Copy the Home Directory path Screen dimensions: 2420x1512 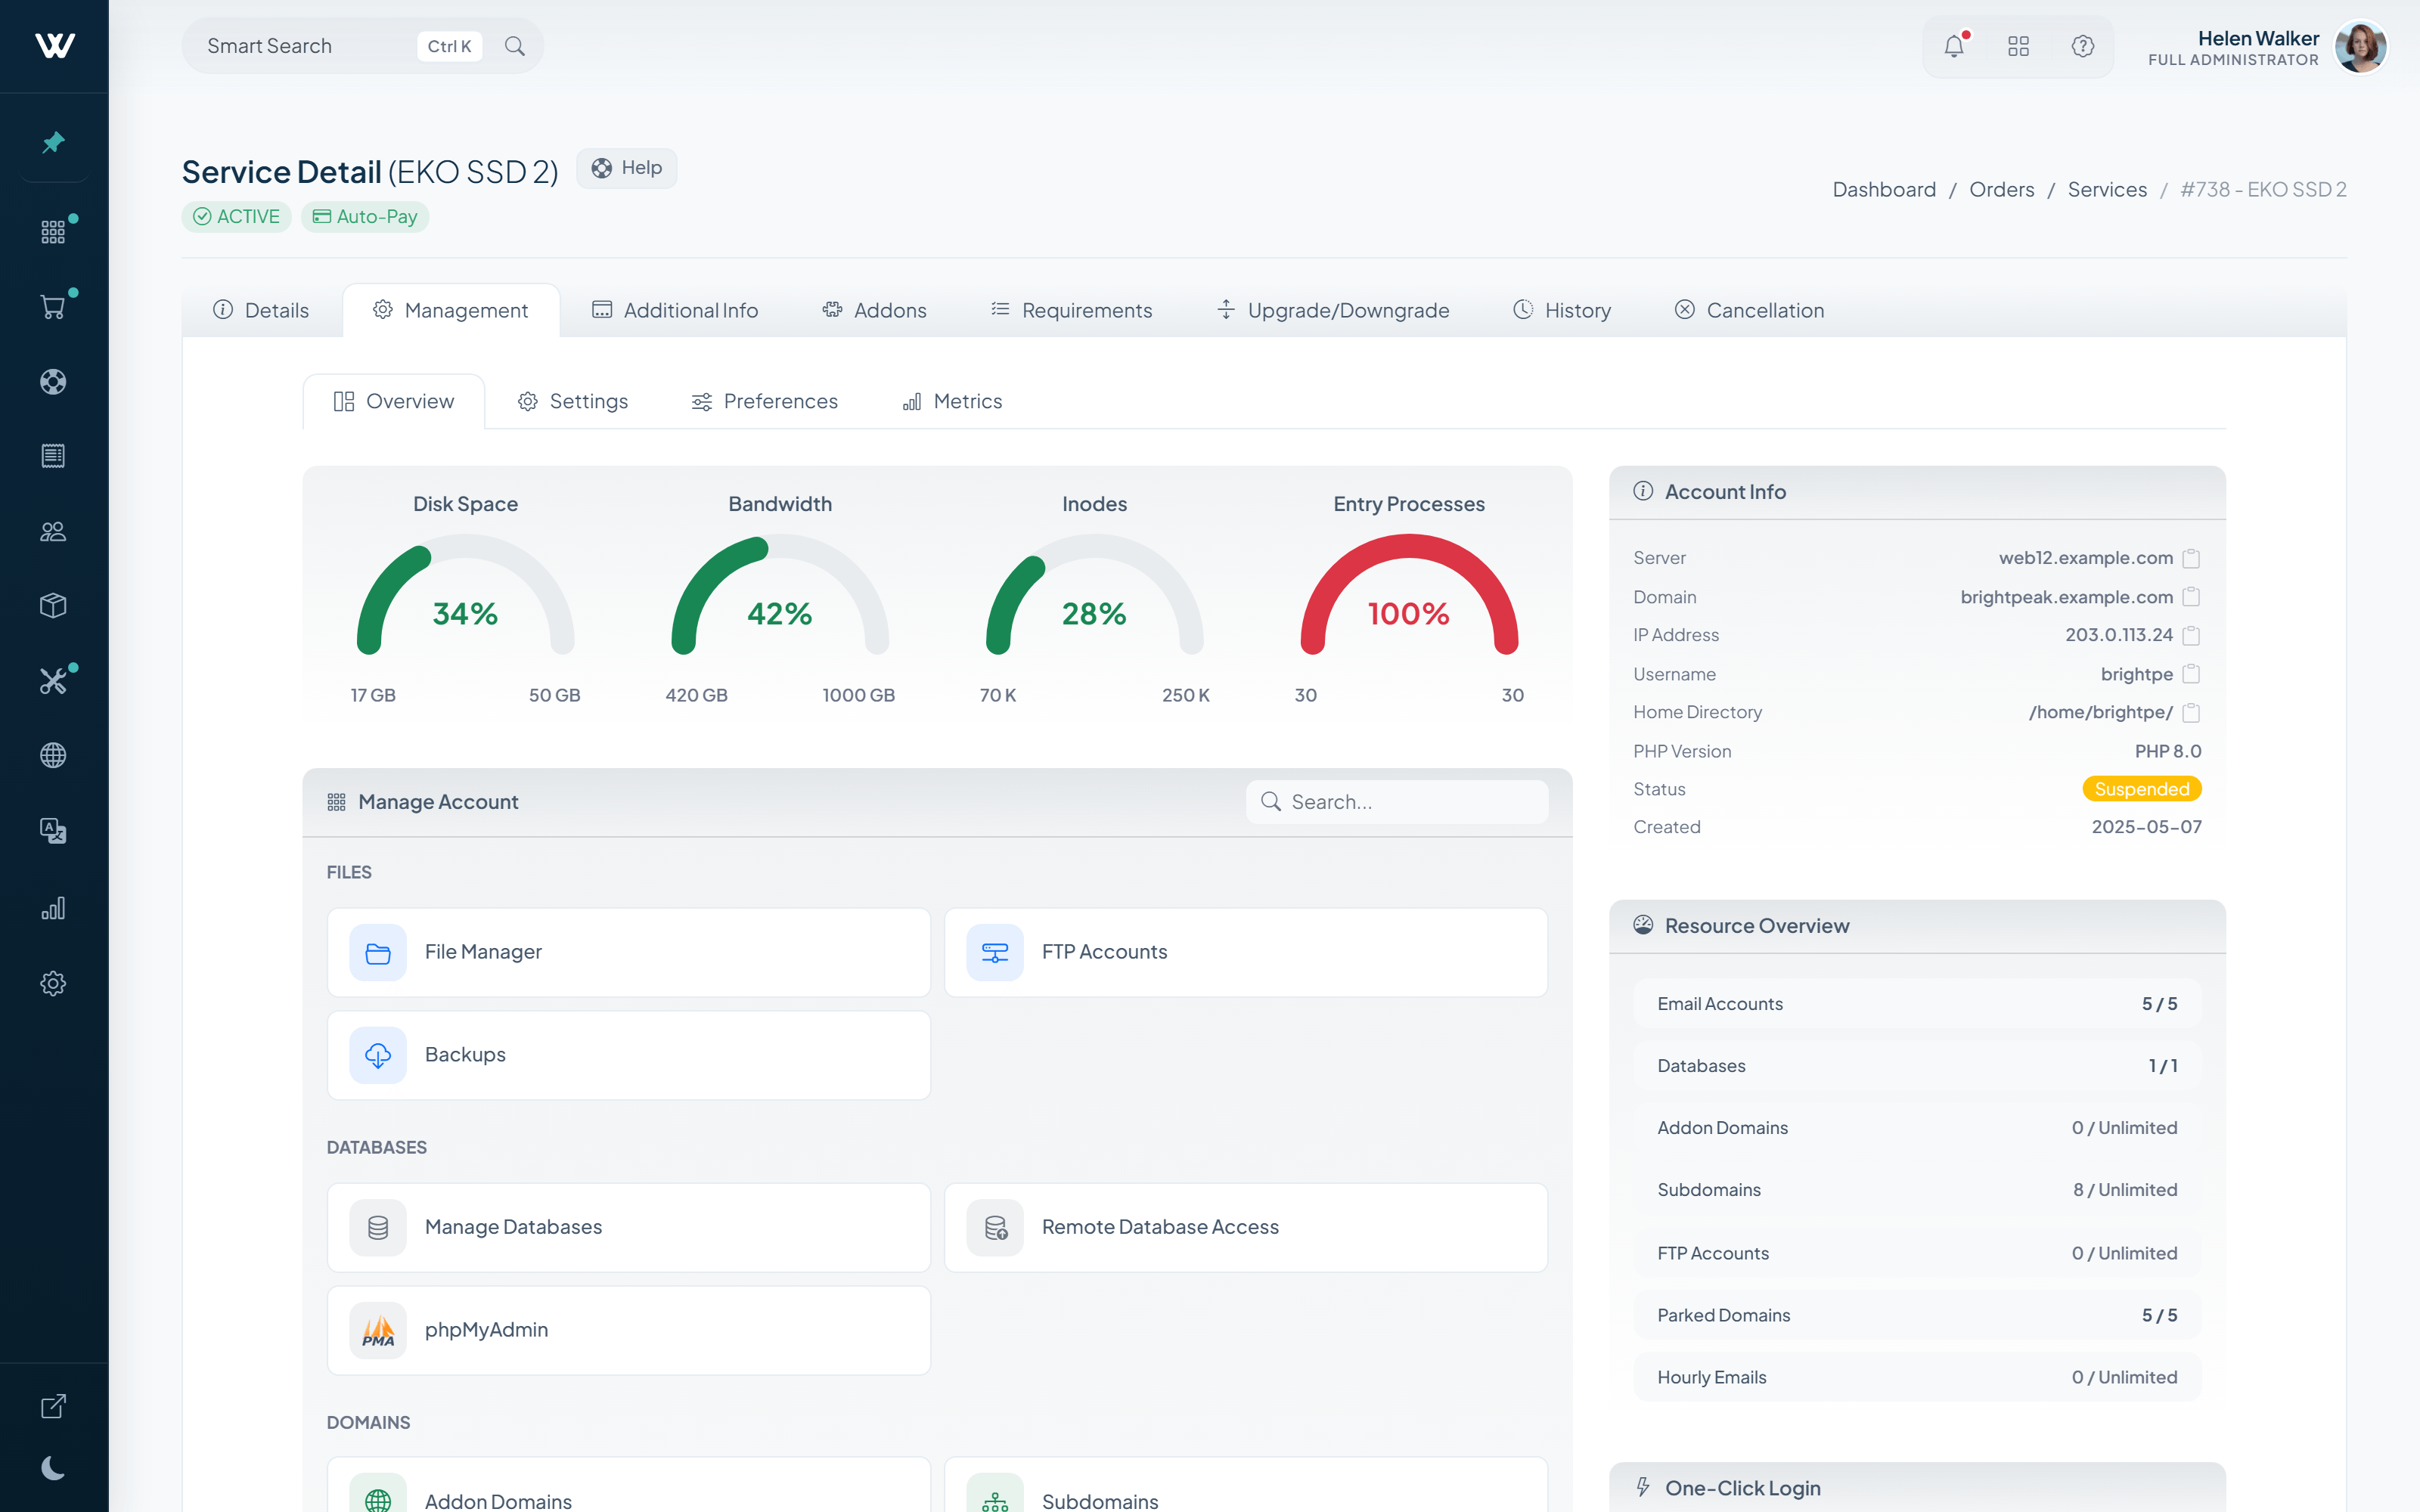click(2191, 712)
